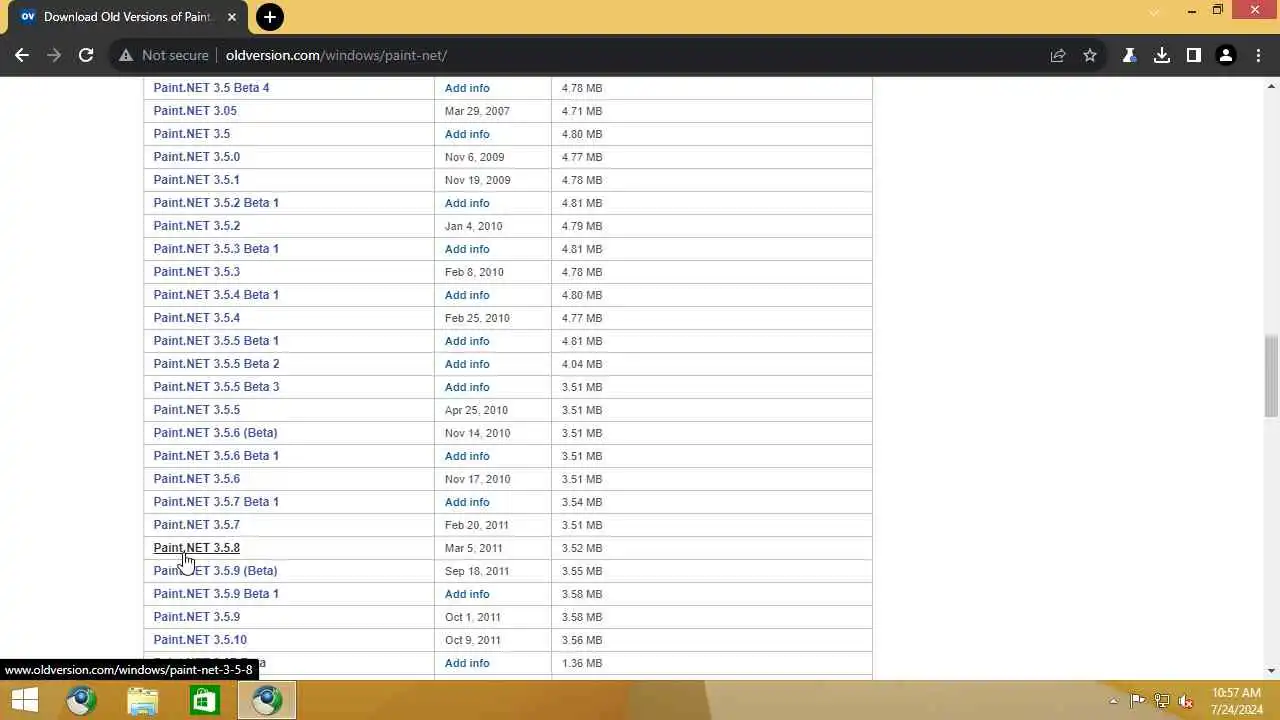Open the Action Center flag icon
This screenshot has width=1280, height=720.
[x=1138, y=701]
